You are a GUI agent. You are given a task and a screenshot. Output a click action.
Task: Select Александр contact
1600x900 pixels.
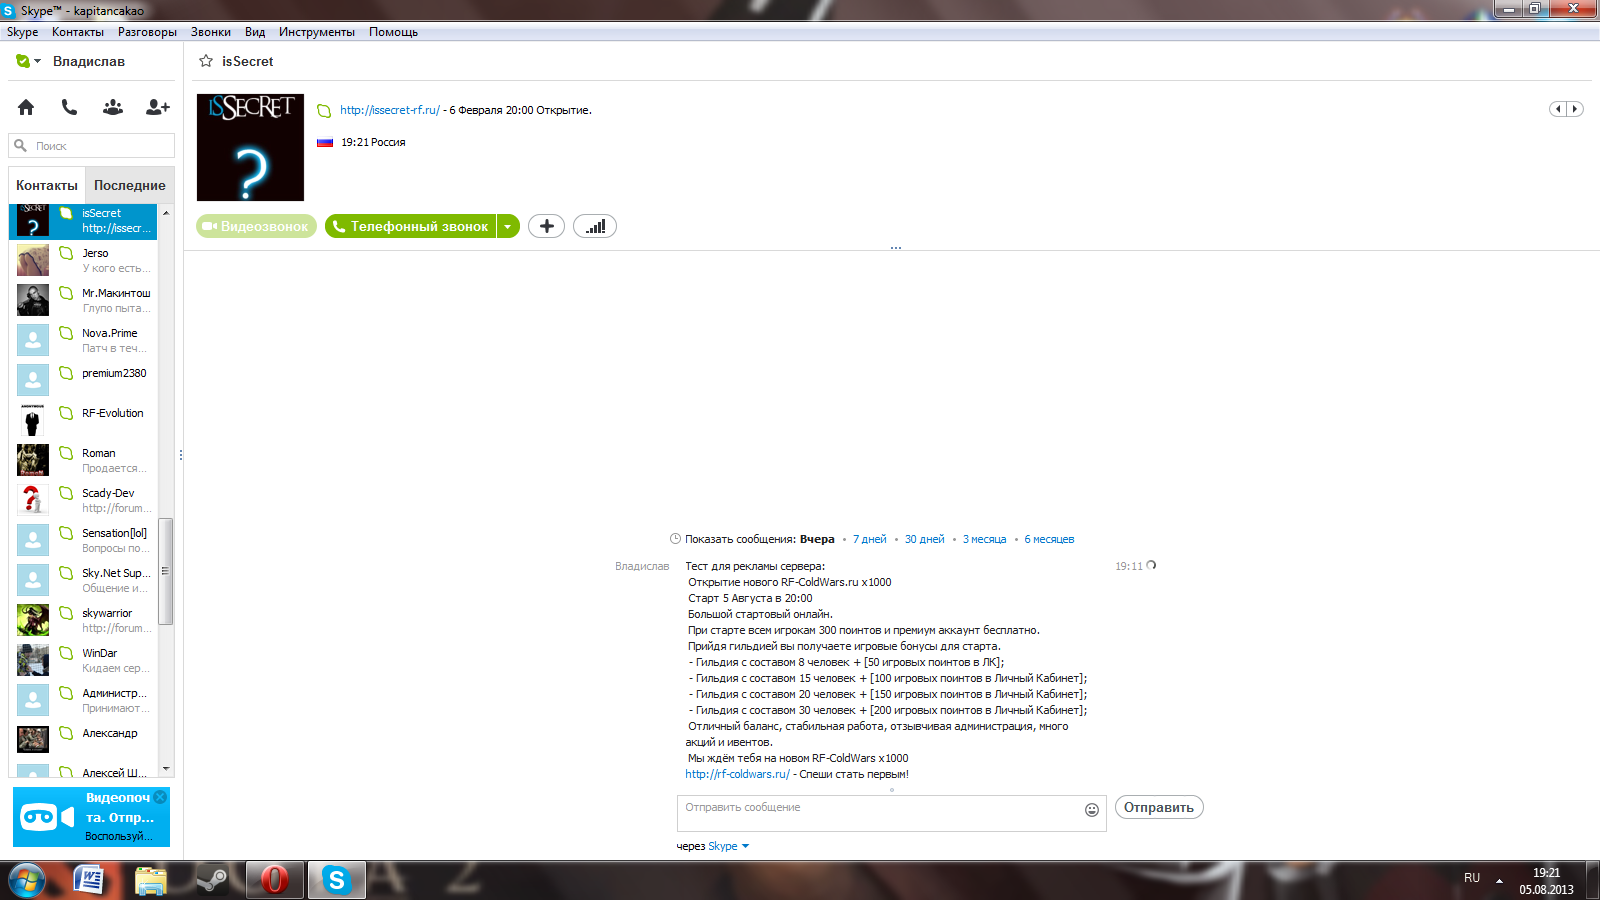click(x=83, y=740)
